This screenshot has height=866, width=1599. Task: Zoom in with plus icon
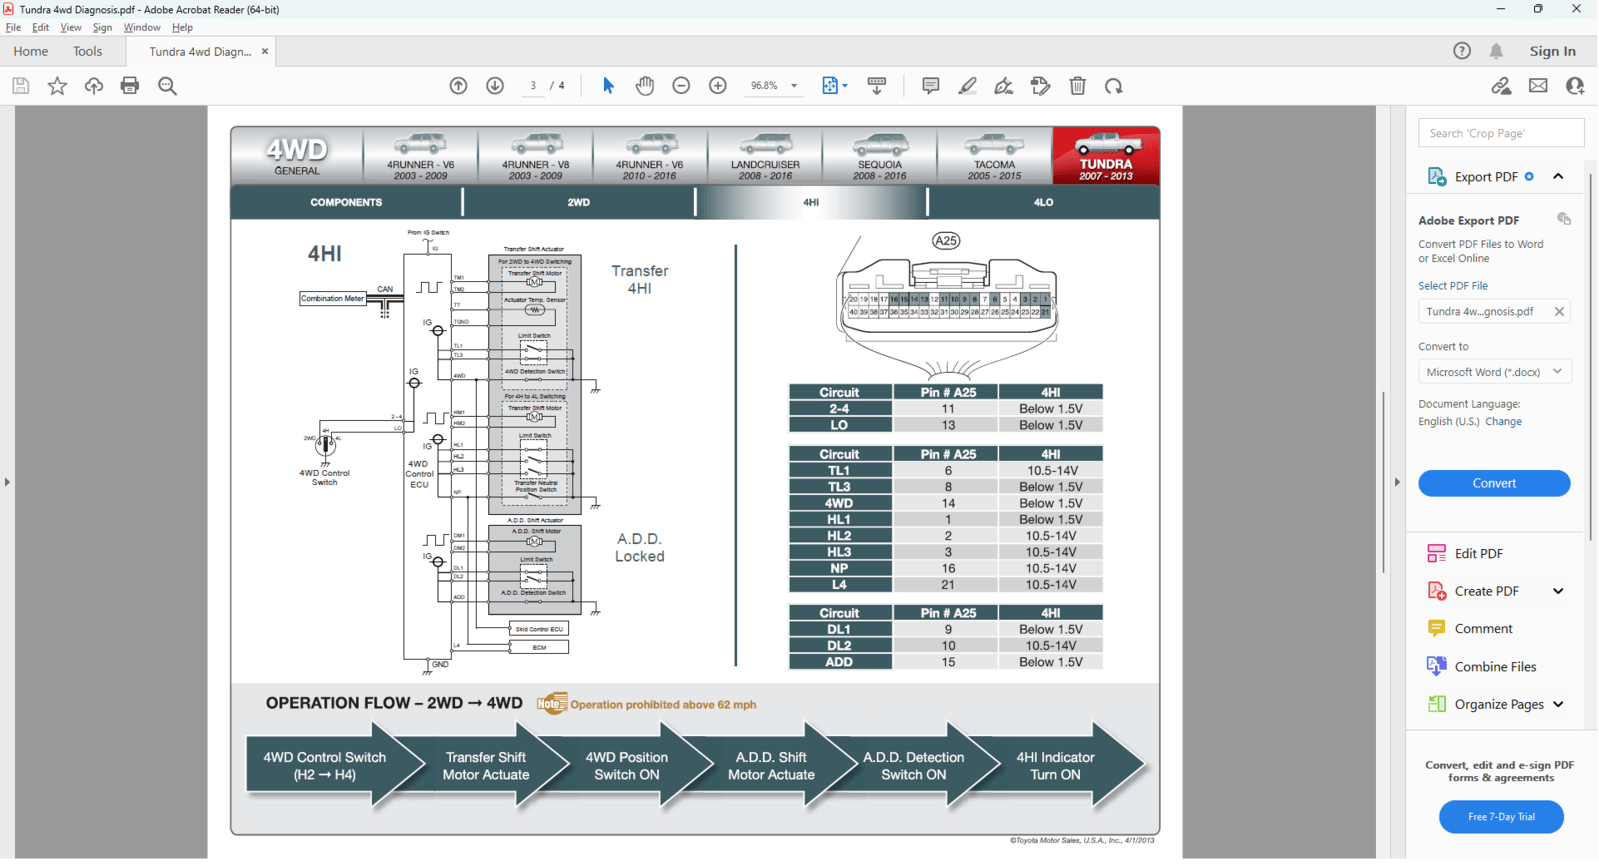(x=718, y=86)
